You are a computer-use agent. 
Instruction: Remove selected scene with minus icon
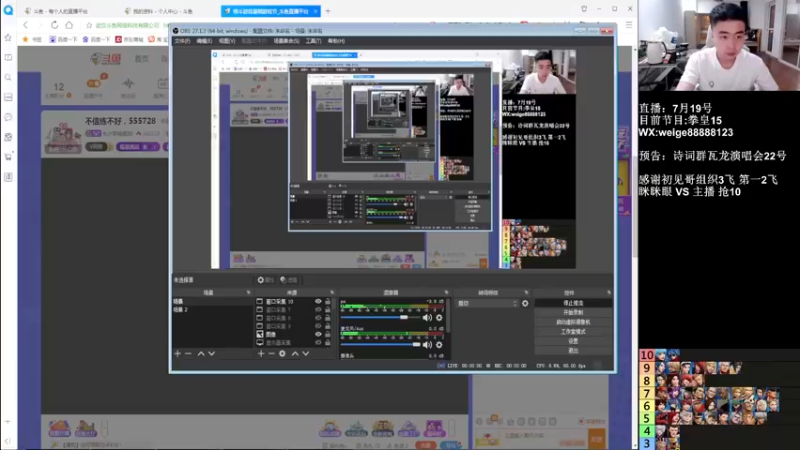click(x=188, y=354)
